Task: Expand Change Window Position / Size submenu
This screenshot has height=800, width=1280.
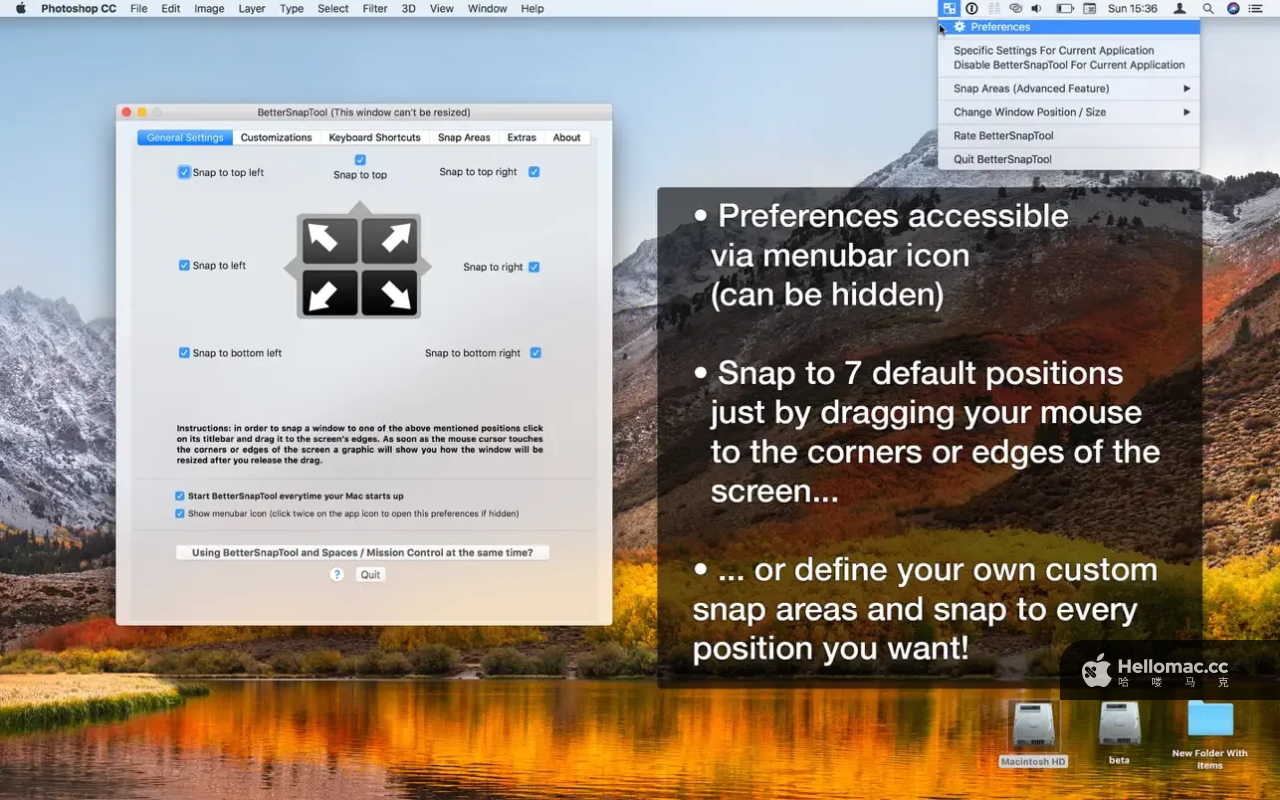Action: tap(1068, 112)
